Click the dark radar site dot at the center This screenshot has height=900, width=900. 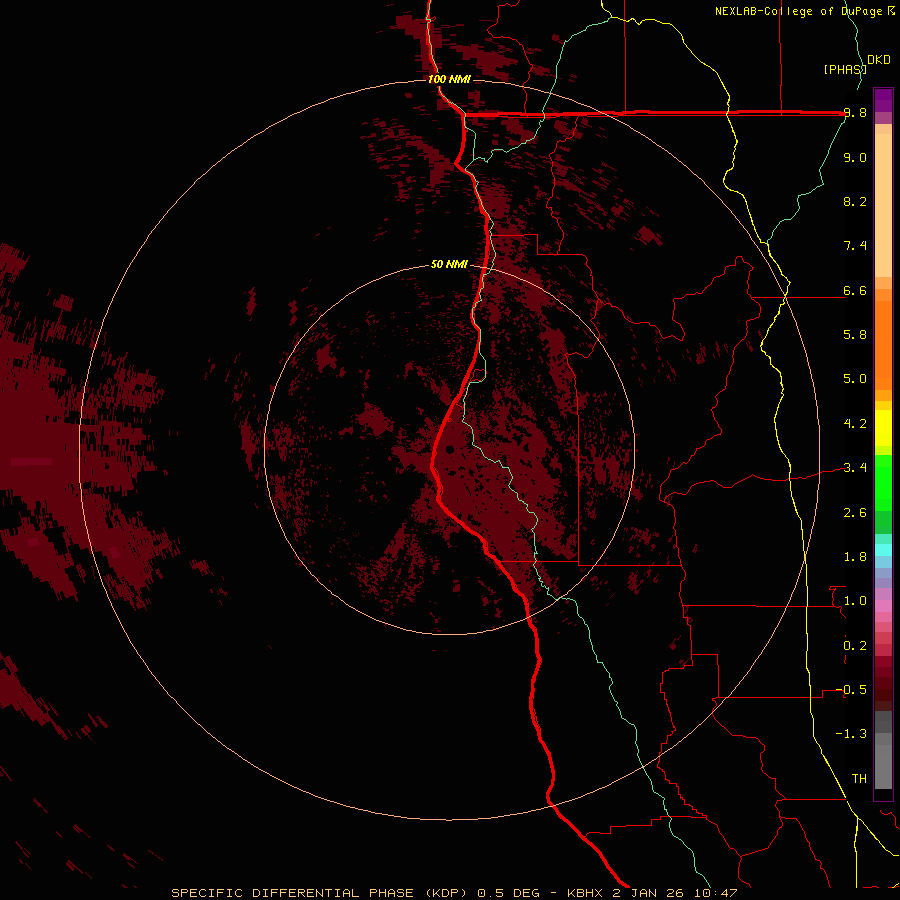(449, 449)
